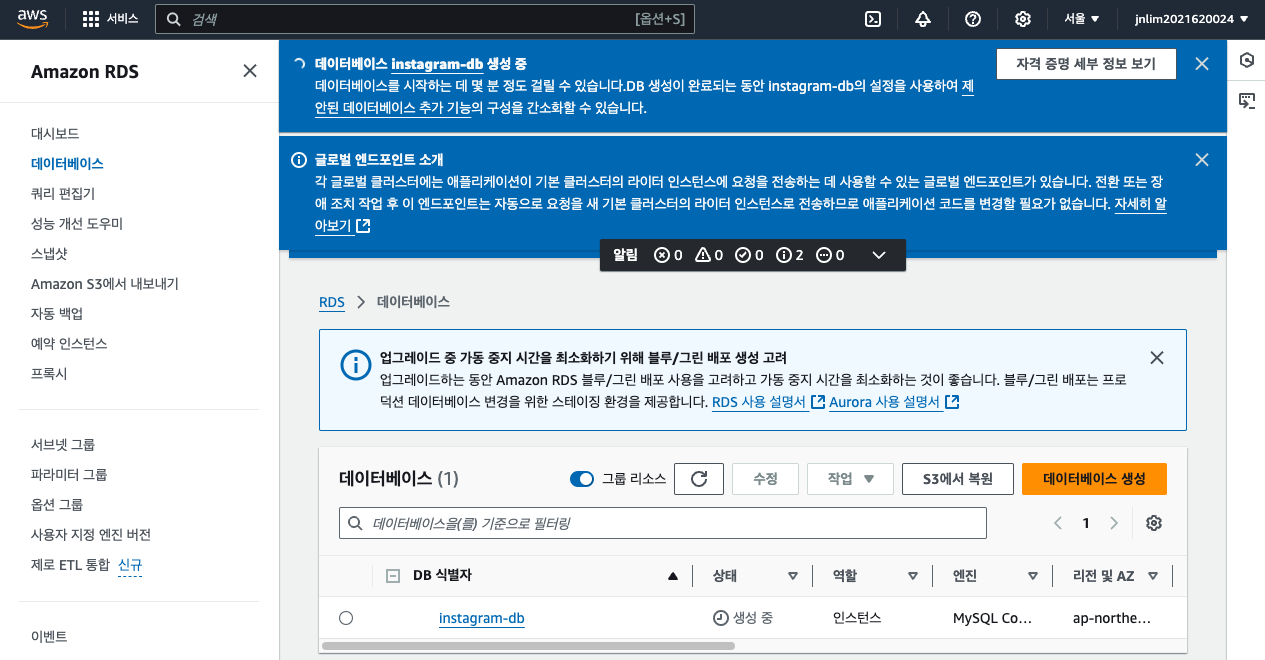Screen dimensions: 1265x660
Task: Open 파라미터 그룹 in side navigation
Action: 69,474
